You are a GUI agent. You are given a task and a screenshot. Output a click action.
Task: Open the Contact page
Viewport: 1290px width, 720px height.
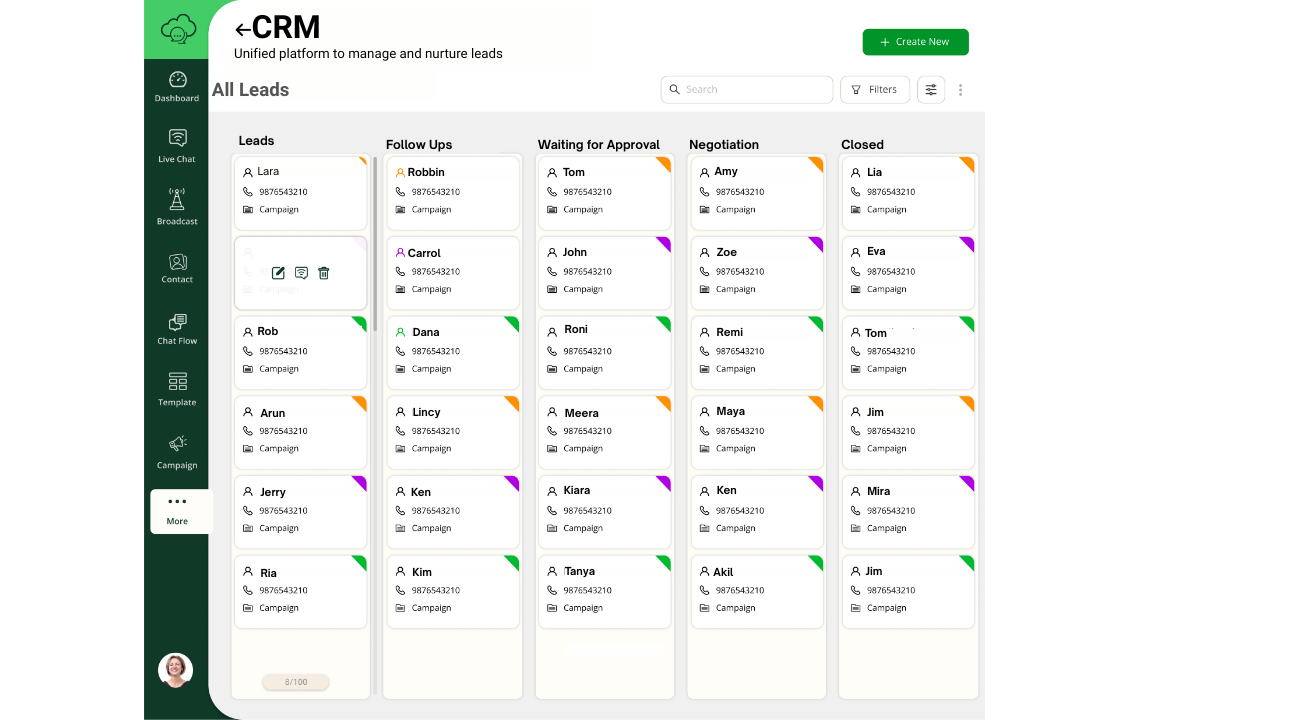pos(177,268)
